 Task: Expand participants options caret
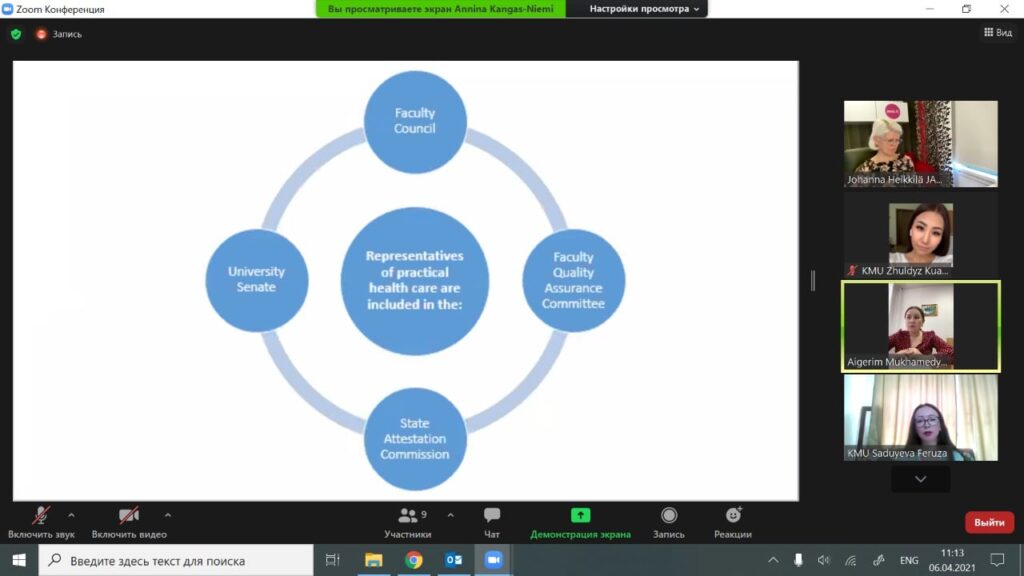pos(450,516)
